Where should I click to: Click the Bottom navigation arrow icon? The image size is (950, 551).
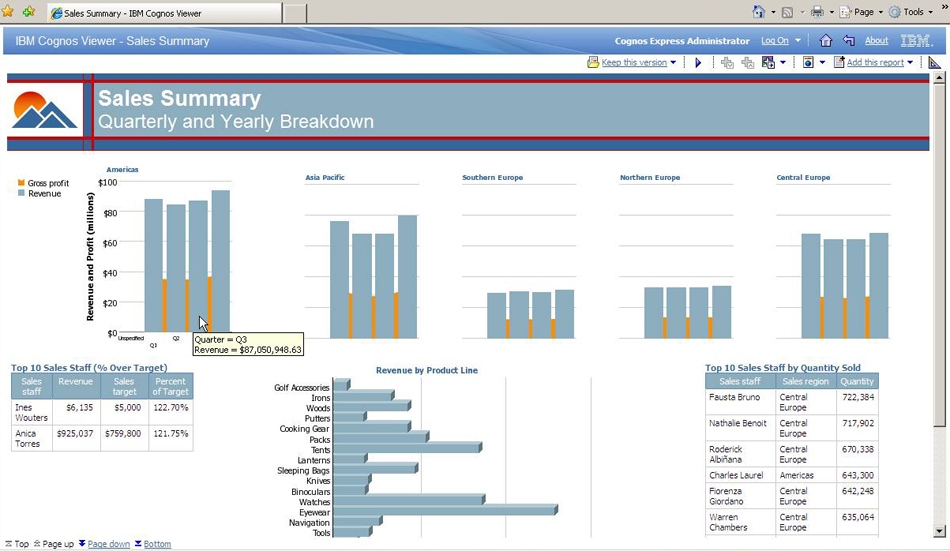click(x=138, y=544)
